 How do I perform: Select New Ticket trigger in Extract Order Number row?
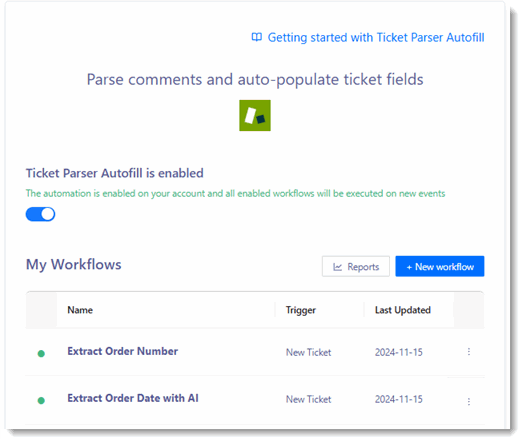[x=309, y=352]
